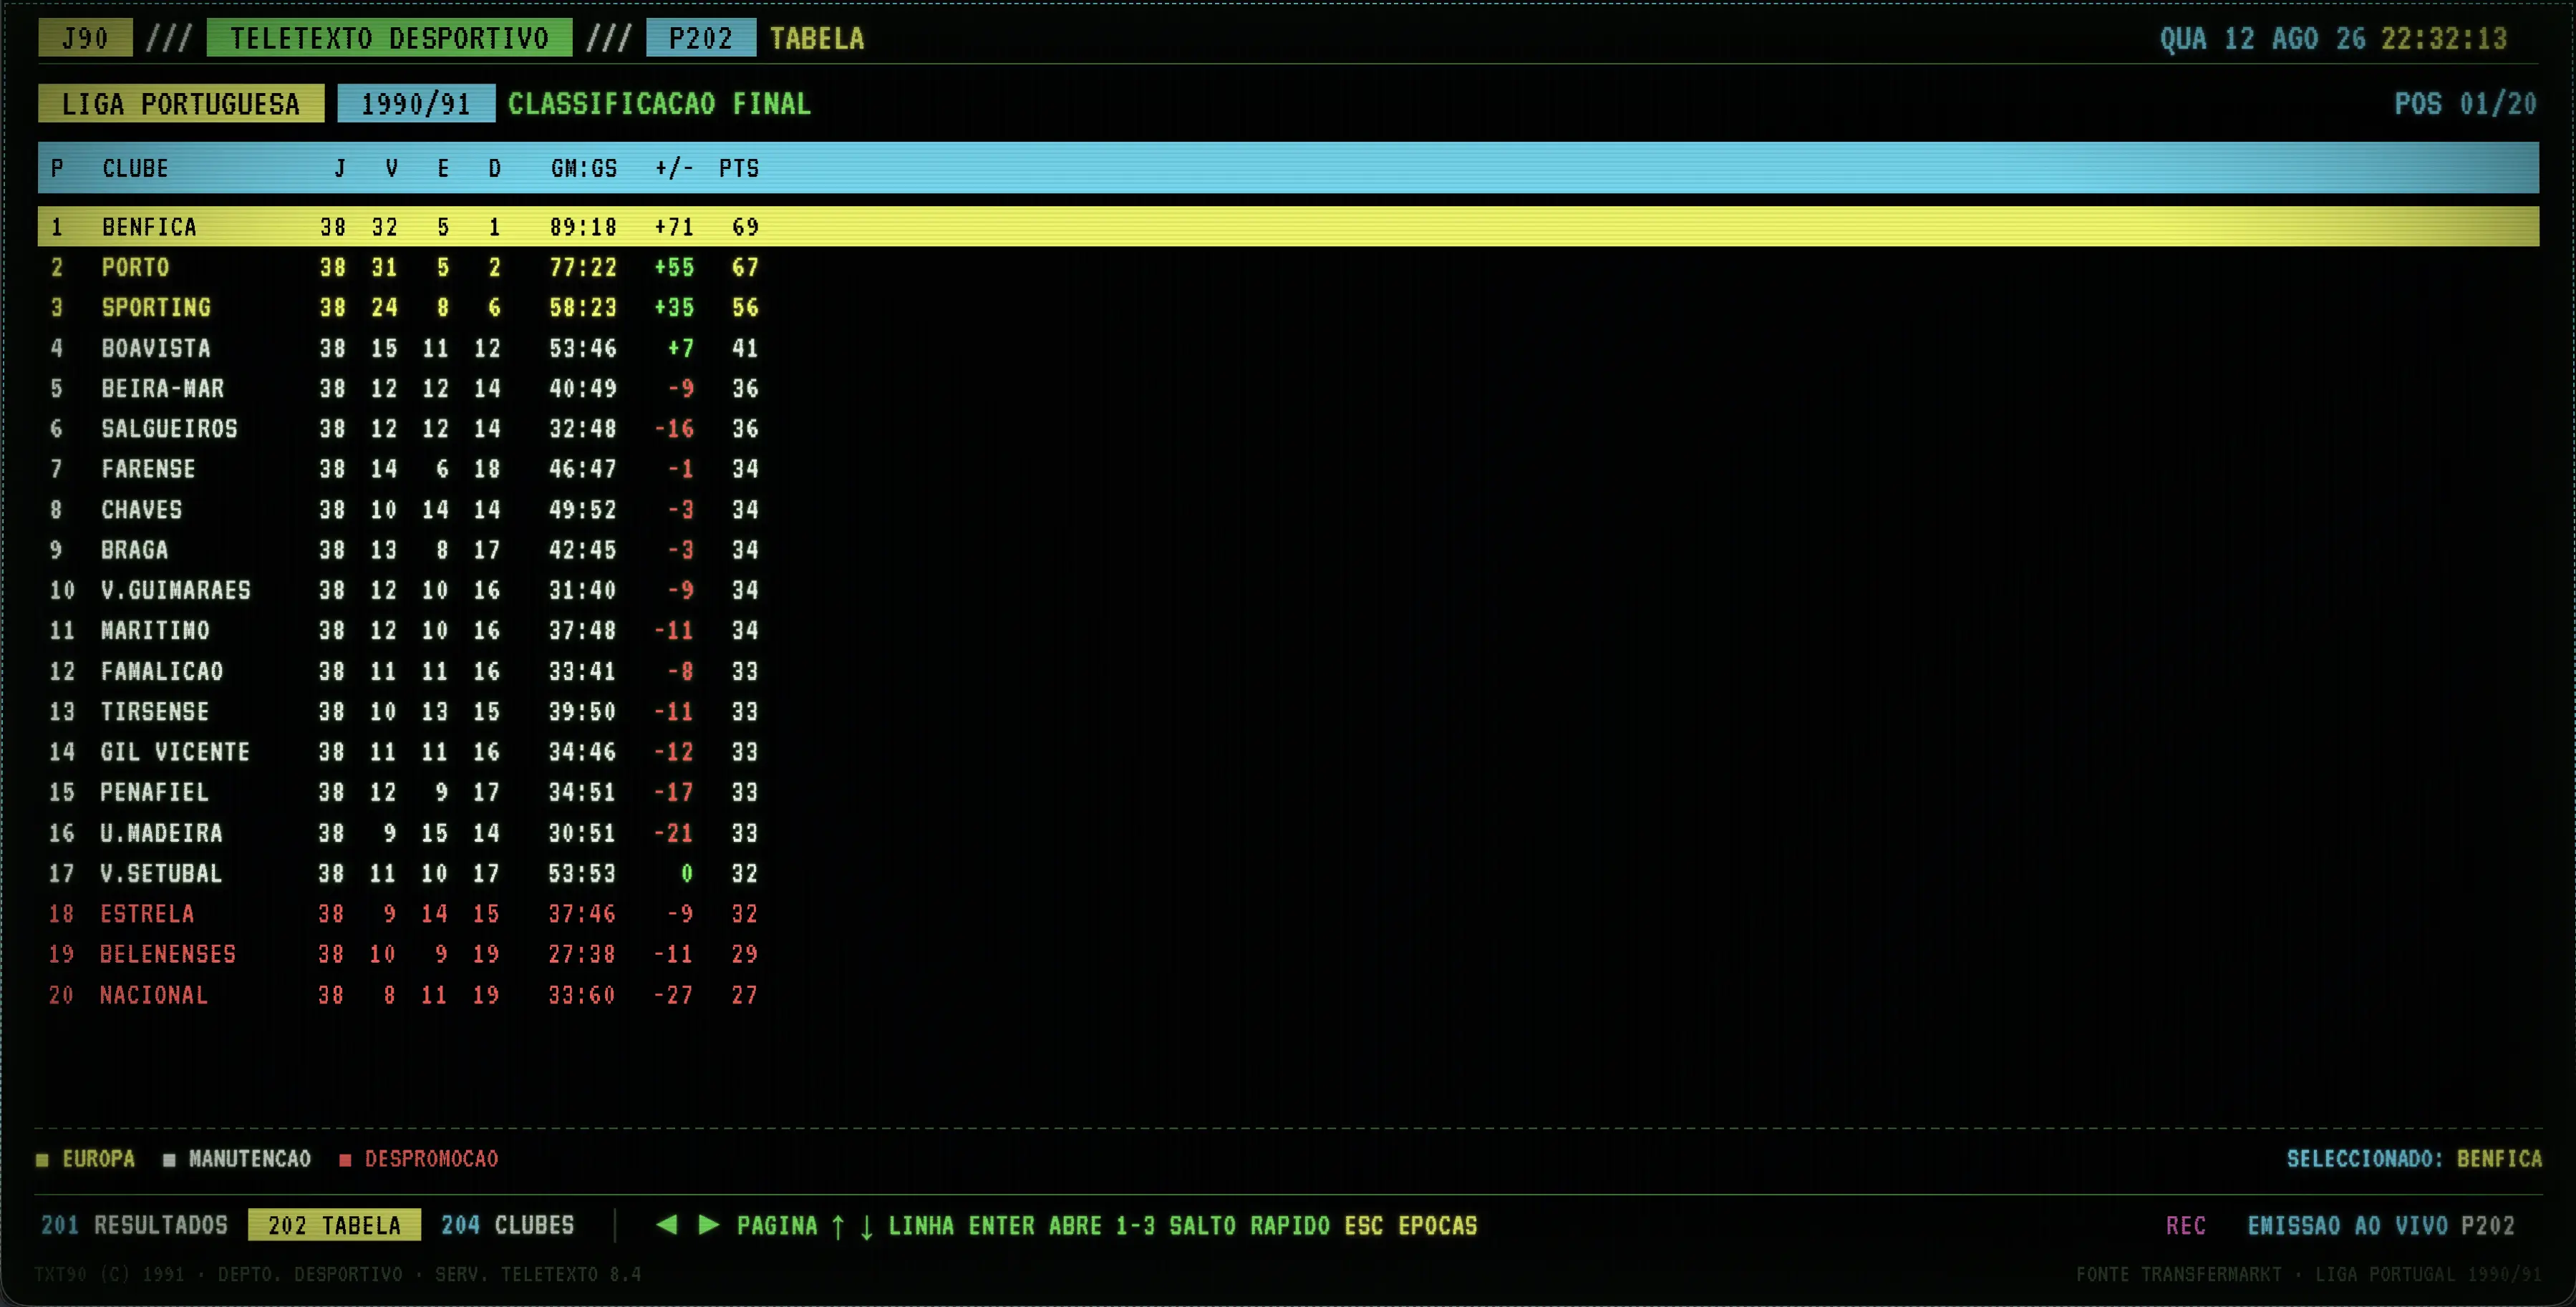Select the V.GUIMARAES row
Viewport: 2576px width, 1307px height.
(1288, 590)
